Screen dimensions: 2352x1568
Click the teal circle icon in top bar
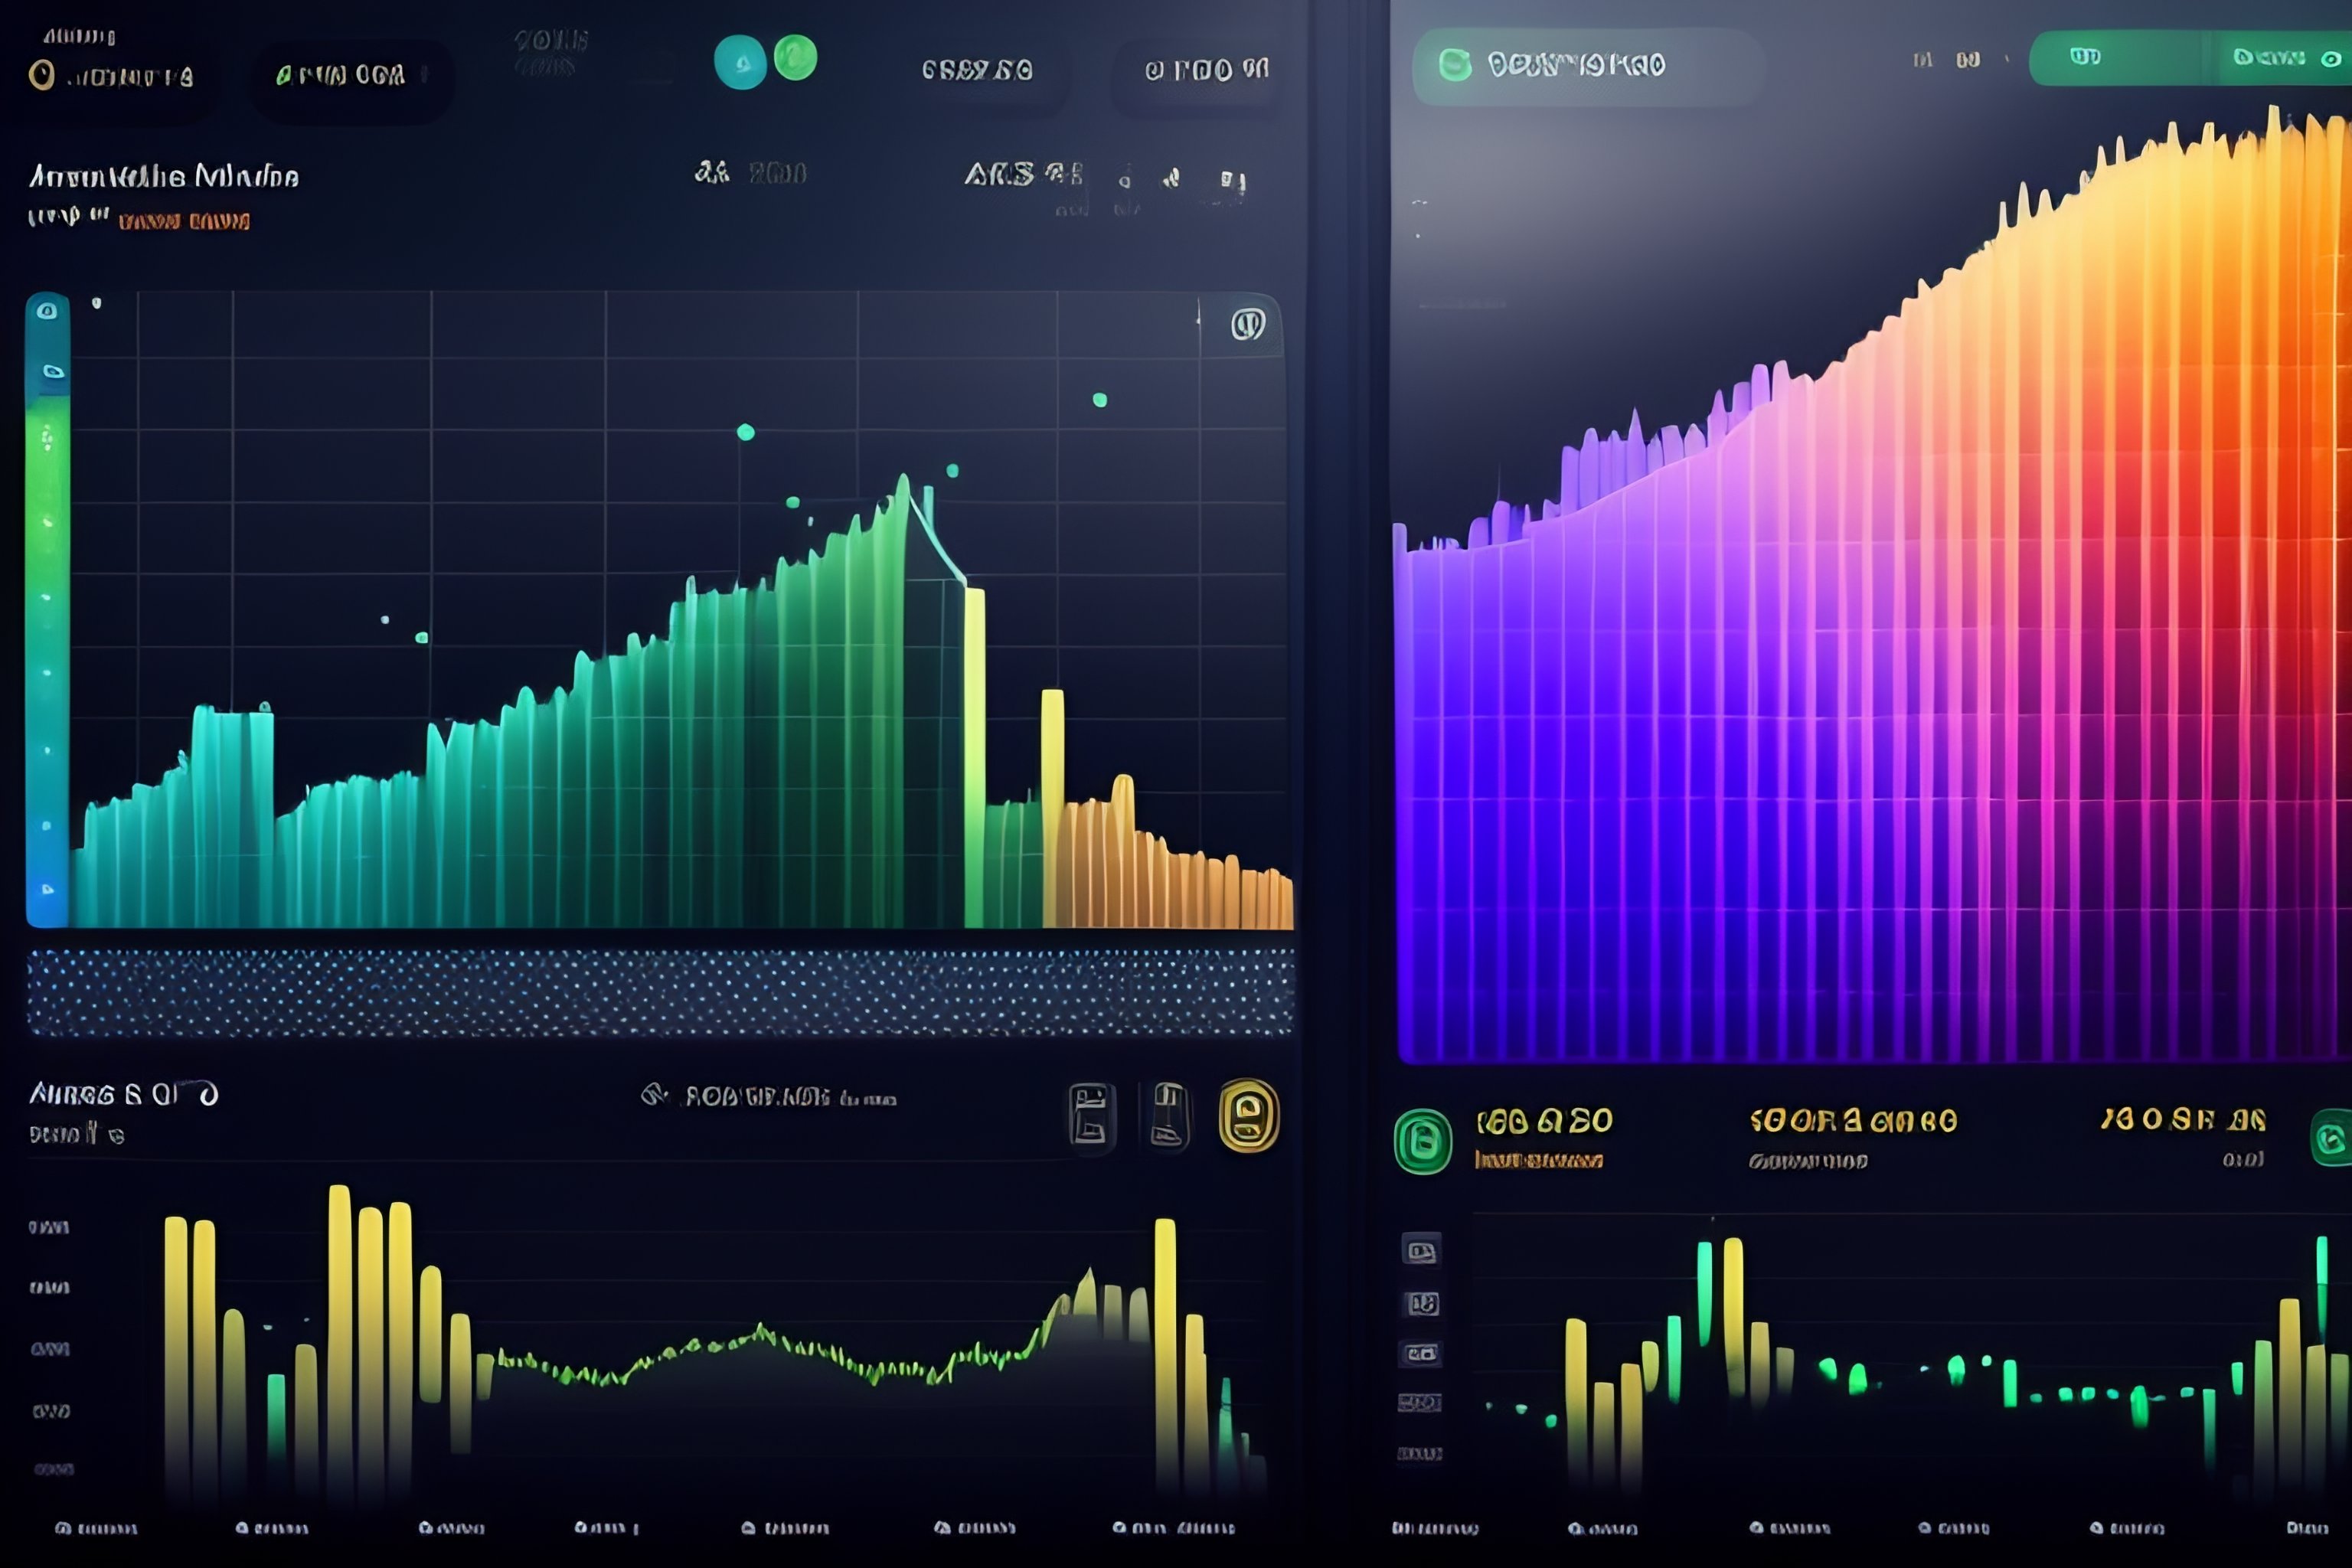pos(740,62)
